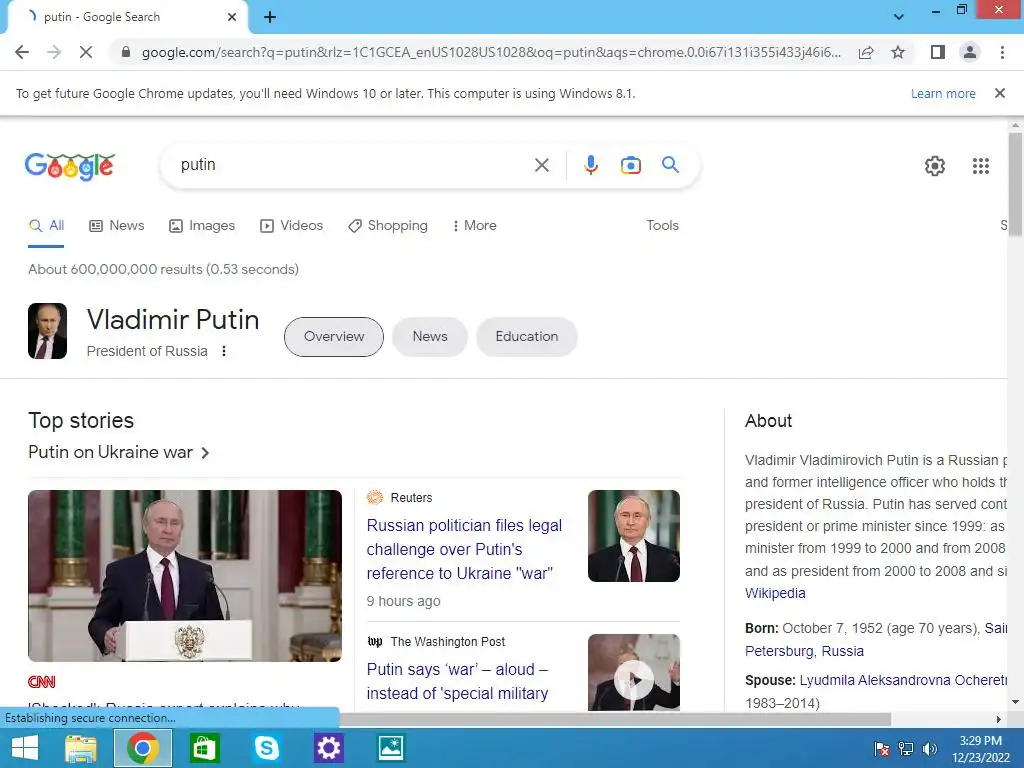This screenshot has height=768, width=1024.
Task: Clear the search box text
Action: (541, 165)
